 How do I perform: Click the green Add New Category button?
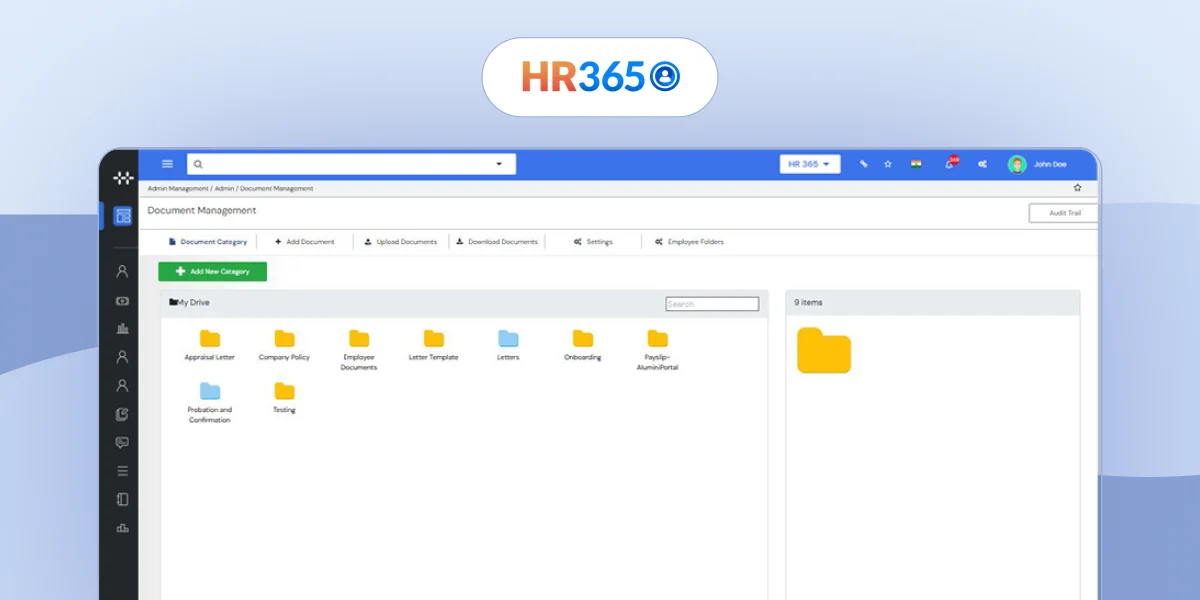(212, 271)
